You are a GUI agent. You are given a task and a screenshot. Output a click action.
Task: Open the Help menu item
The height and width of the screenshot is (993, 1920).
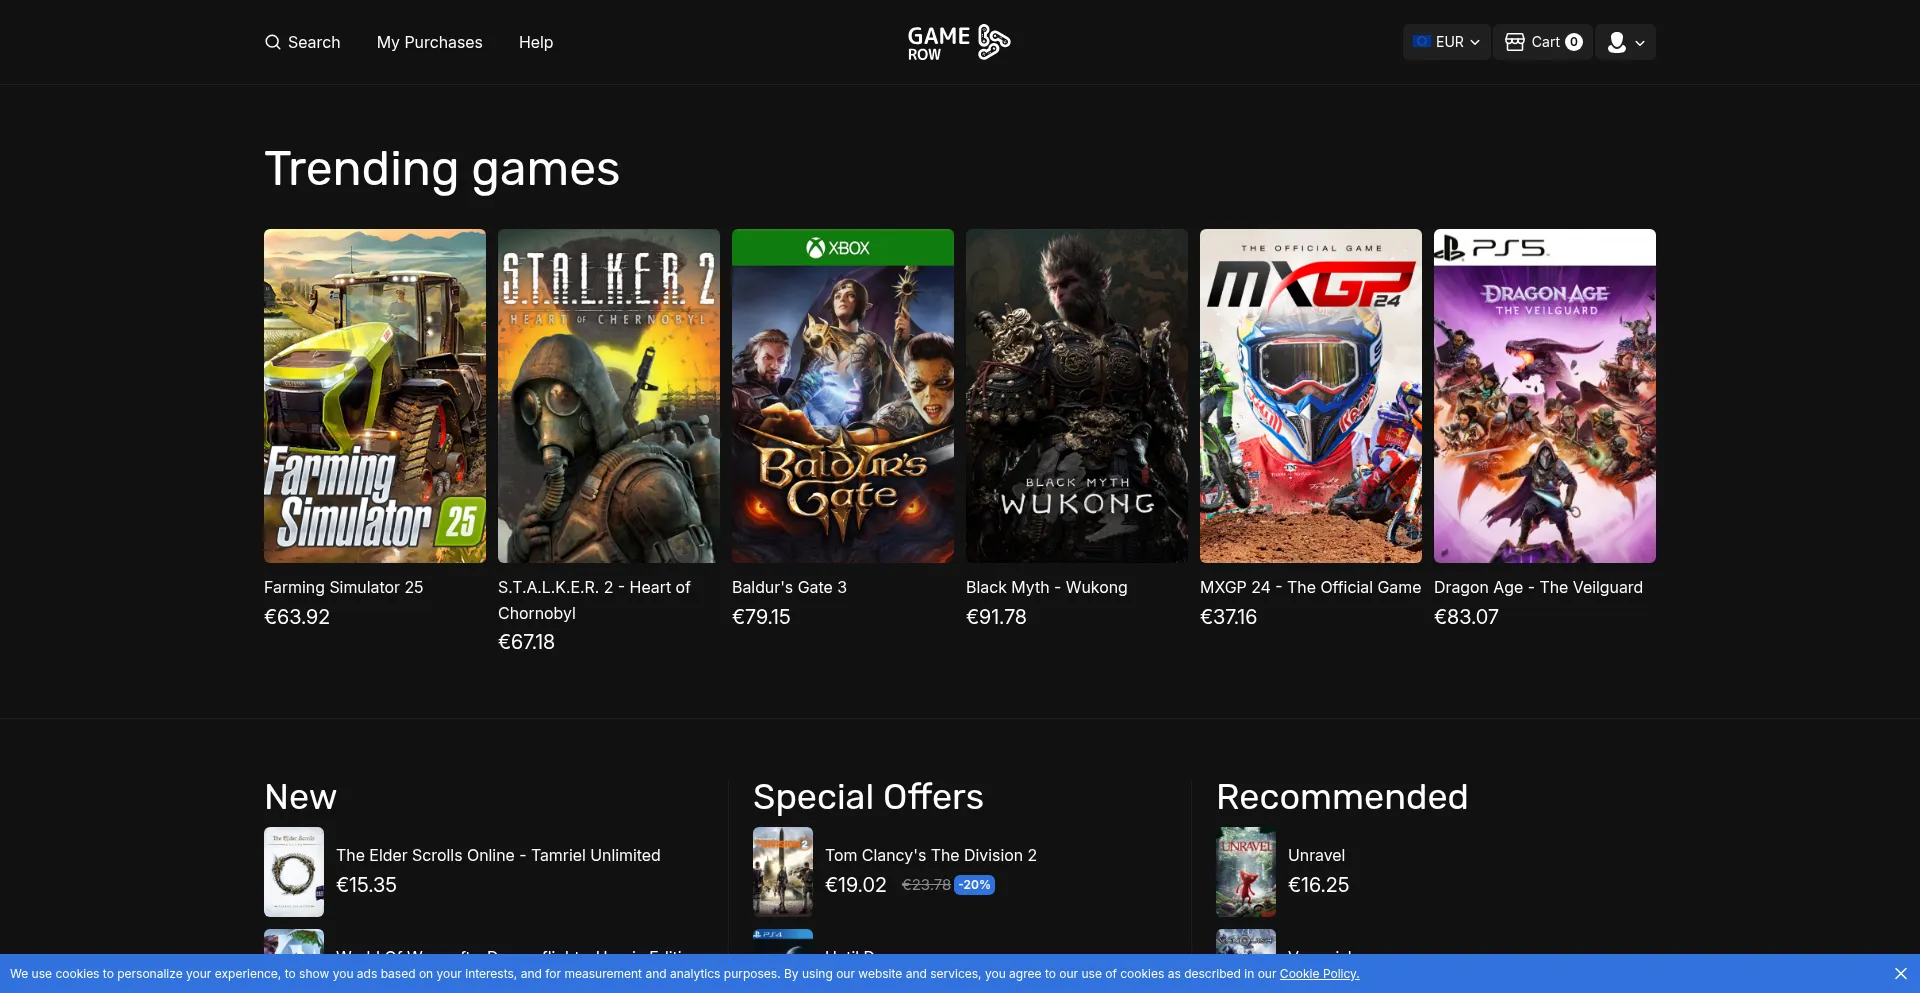(x=535, y=42)
